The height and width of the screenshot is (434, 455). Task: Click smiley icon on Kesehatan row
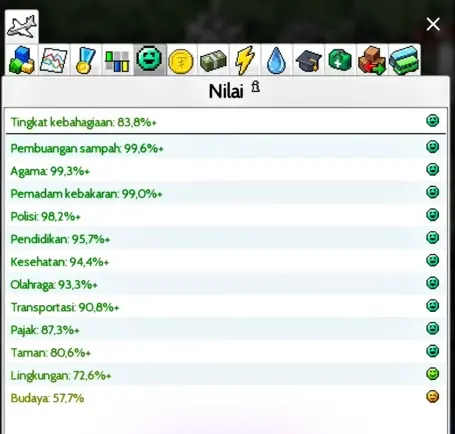tap(432, 260)
